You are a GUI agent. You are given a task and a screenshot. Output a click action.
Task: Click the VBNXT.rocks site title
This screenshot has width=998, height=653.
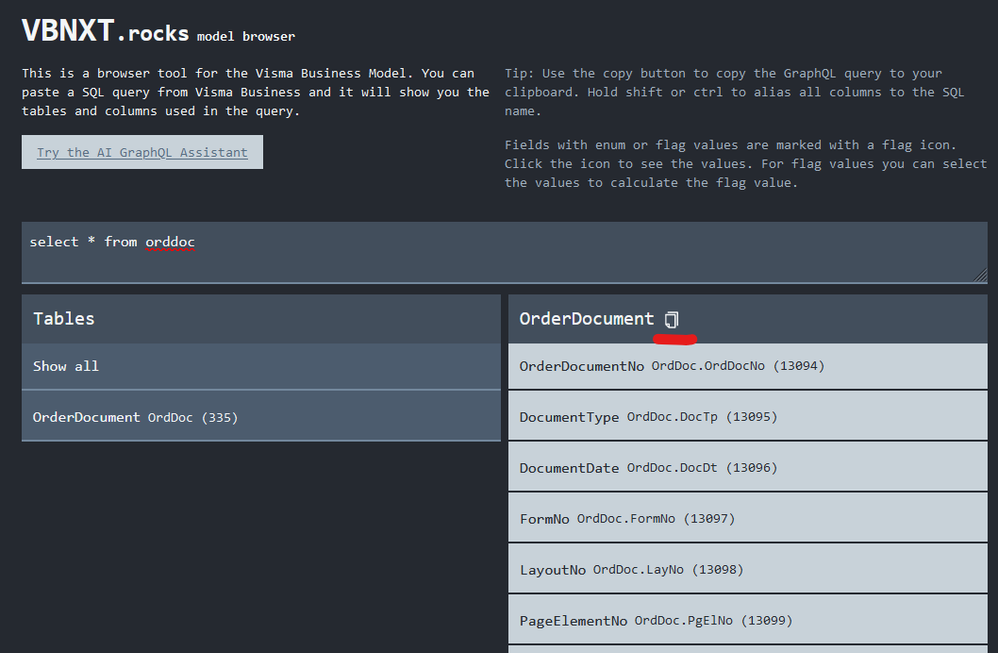click(105, 31)
